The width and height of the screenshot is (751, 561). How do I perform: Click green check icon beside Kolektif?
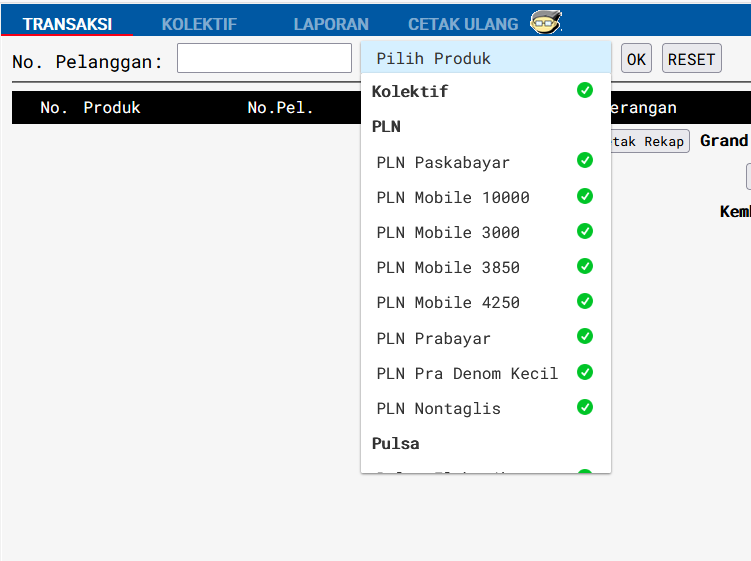click(585, 90)
